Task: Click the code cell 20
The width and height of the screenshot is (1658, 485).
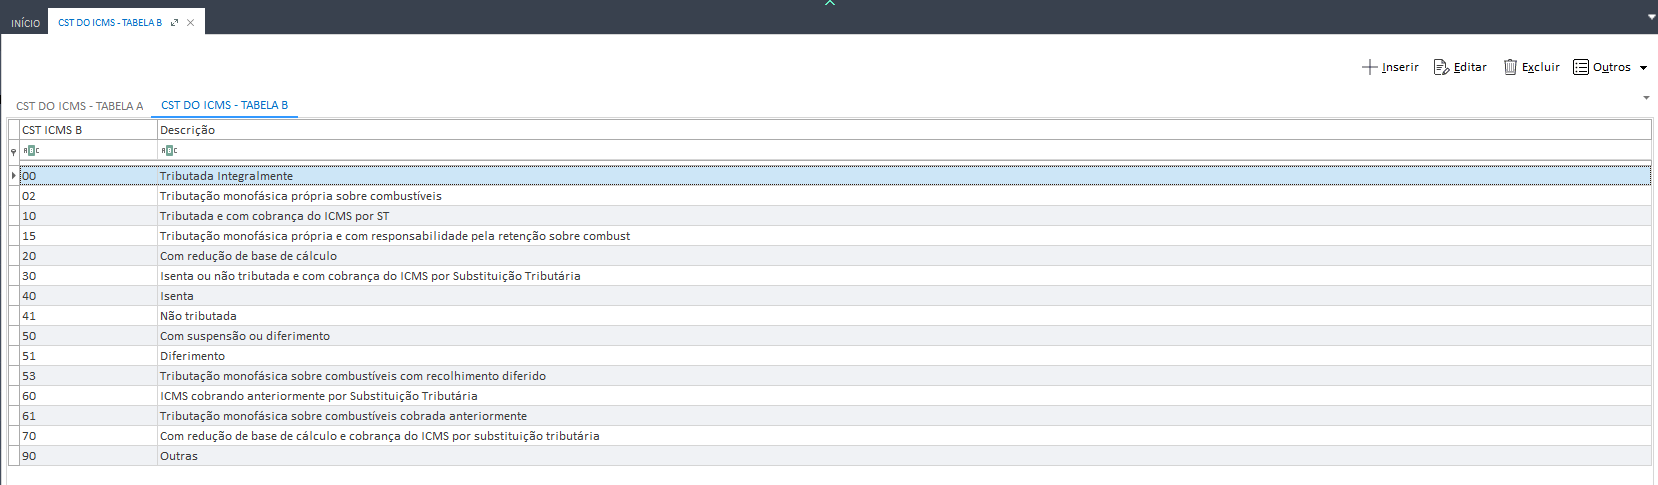Action: tap(88, 256)
